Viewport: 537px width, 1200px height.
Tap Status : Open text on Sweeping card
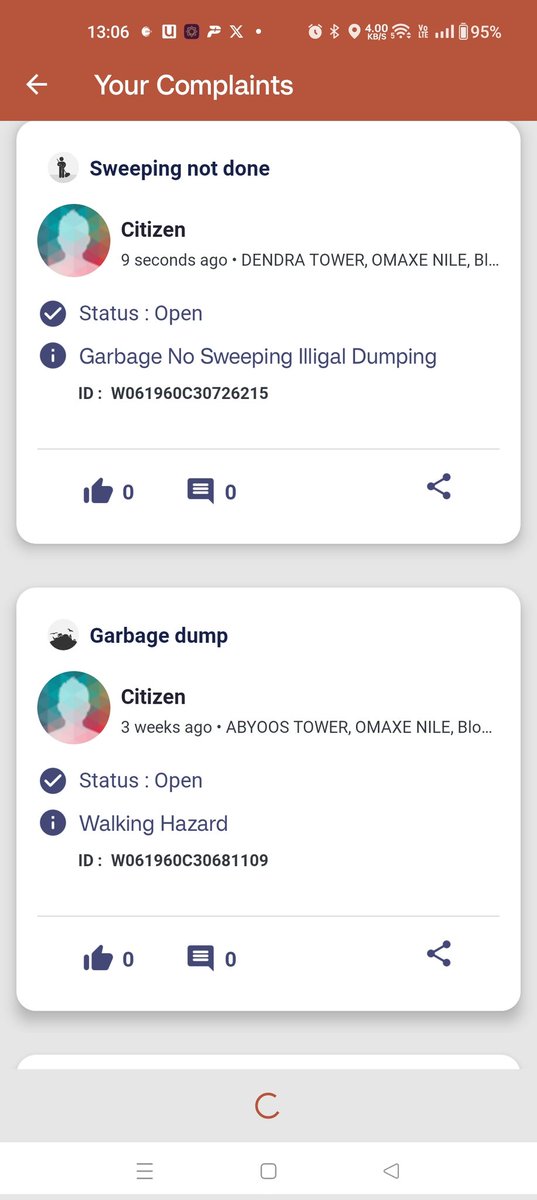click(x=141, y=313)
